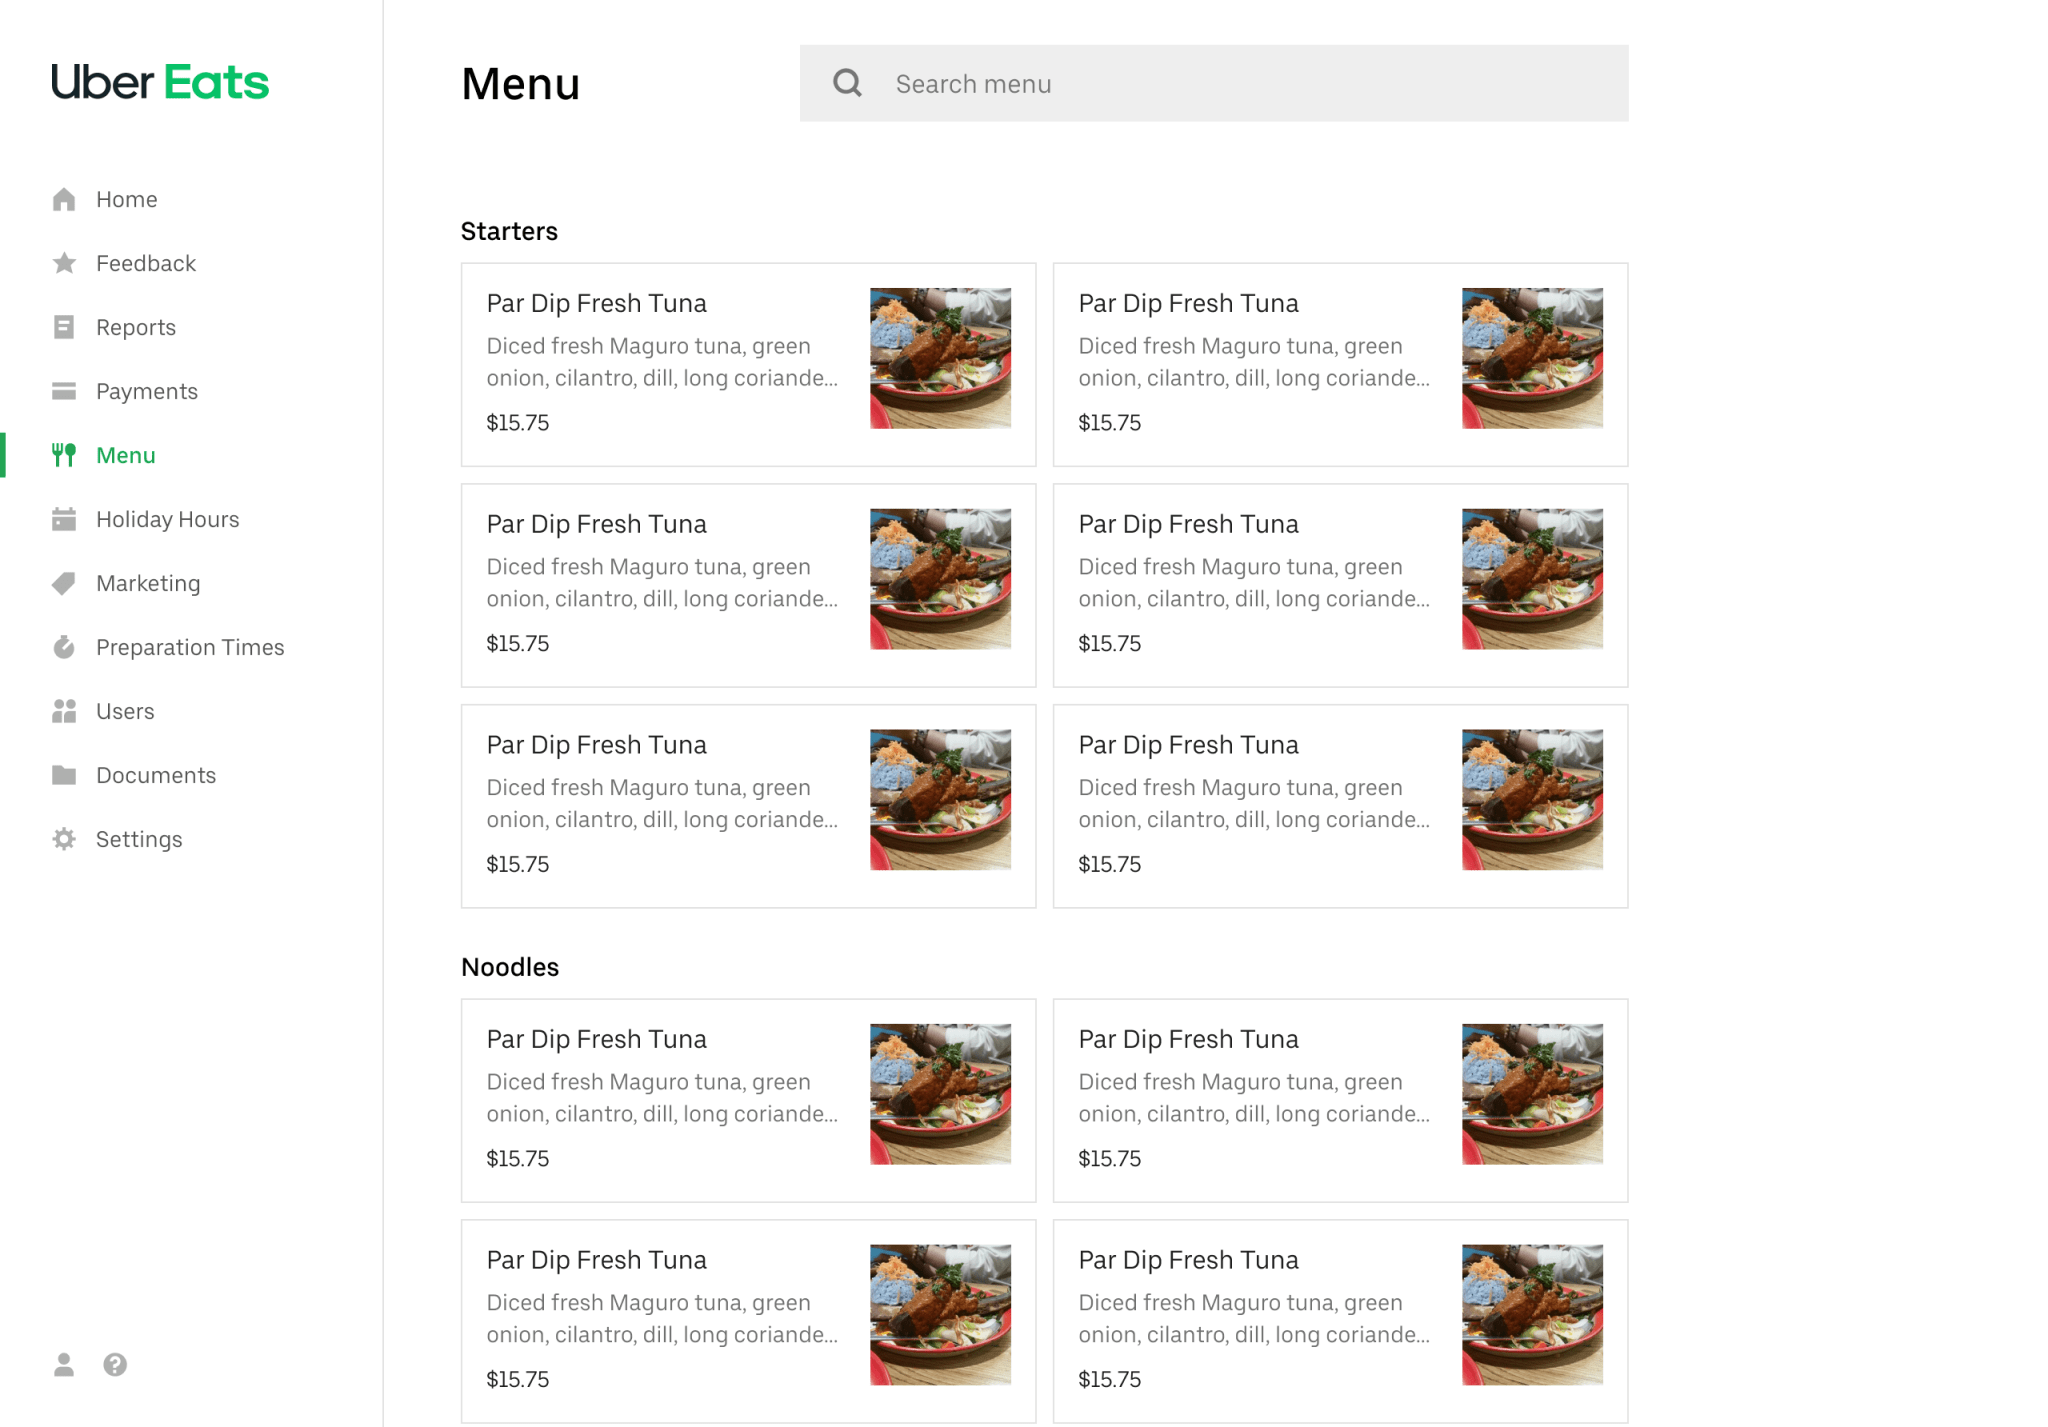Screen dimensions: 2048x1427
Task: Click the Search menu input field
Action: click(1214, 83)
